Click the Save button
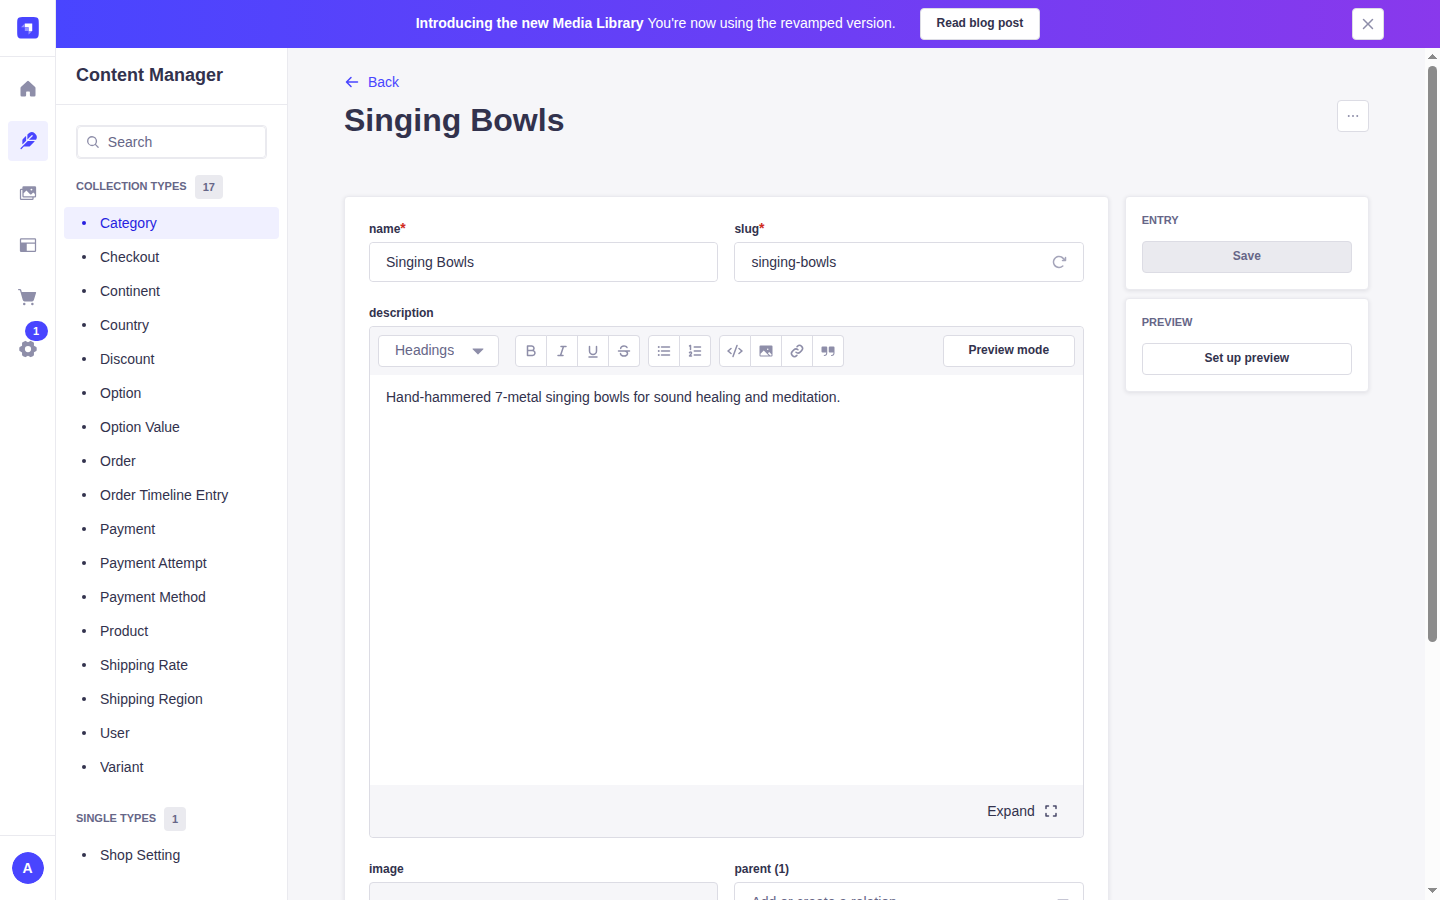 1247,257
